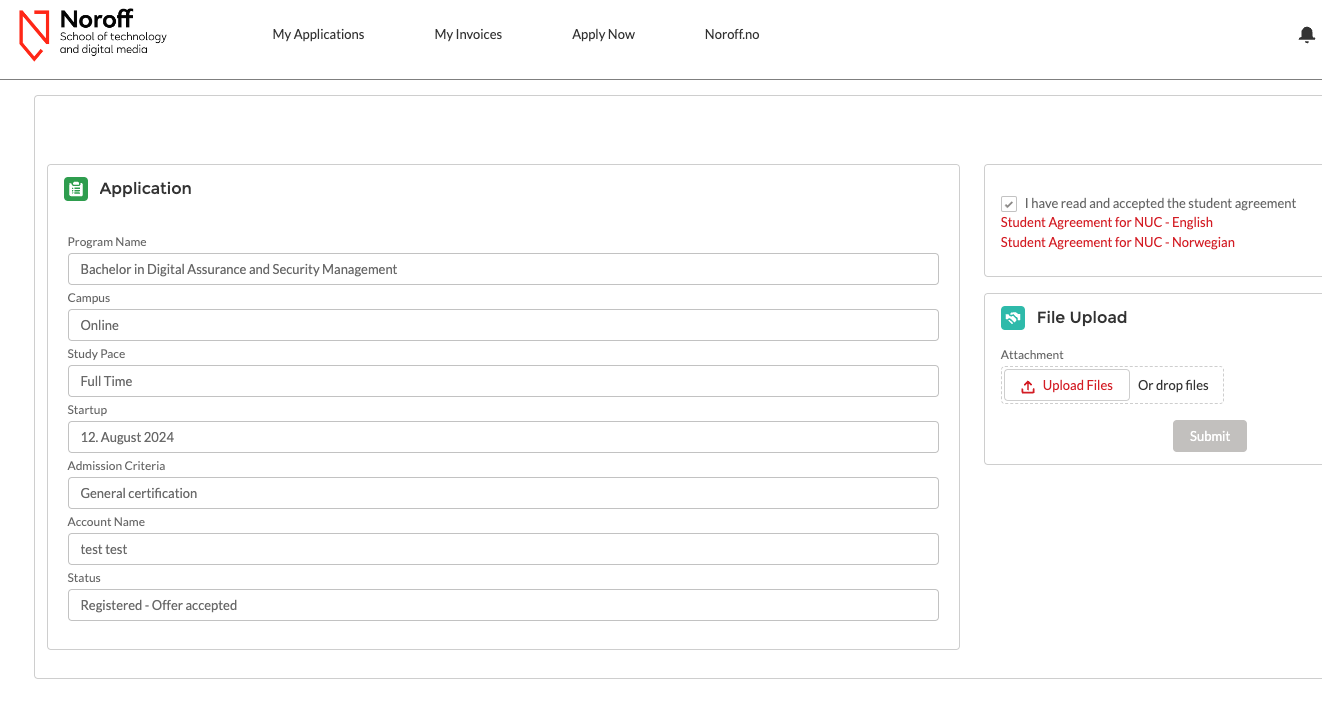Select the Campus field showing Online
1322x727 pixels.
503,324
